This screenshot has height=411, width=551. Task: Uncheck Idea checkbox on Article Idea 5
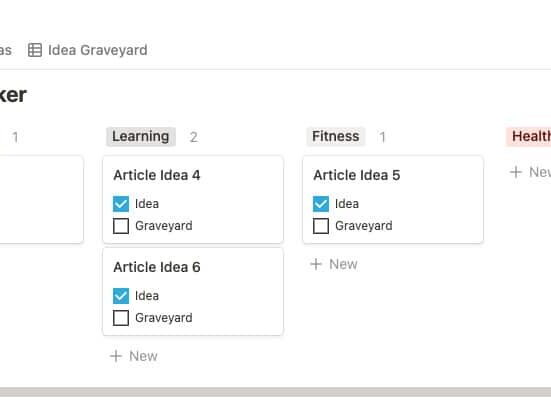pos(321,204)
